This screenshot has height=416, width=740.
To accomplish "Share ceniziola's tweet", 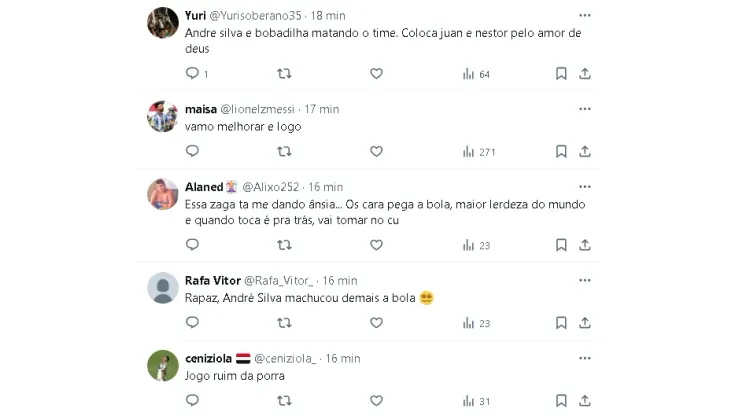I will click(585, 401).
